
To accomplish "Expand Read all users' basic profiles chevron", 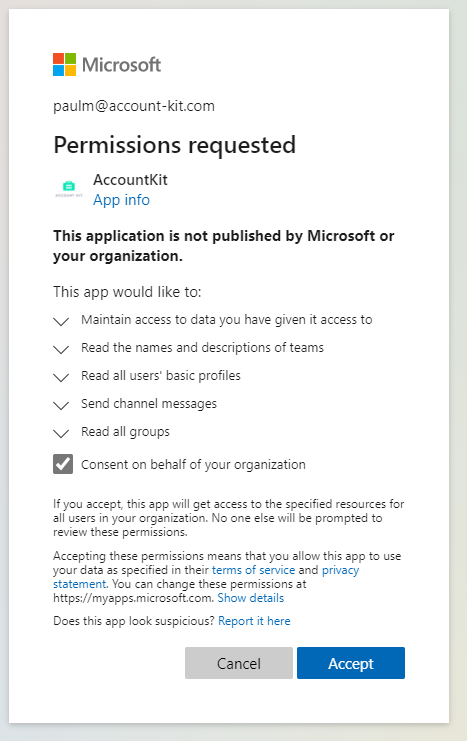I will coord(61,377).
